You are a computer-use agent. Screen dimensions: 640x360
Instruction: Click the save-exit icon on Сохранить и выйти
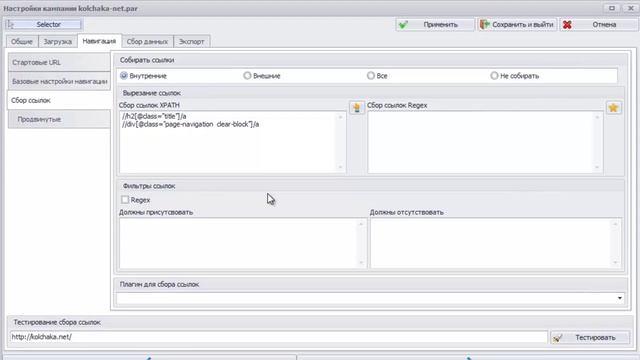pyautogui.click(x=484, y=24)
